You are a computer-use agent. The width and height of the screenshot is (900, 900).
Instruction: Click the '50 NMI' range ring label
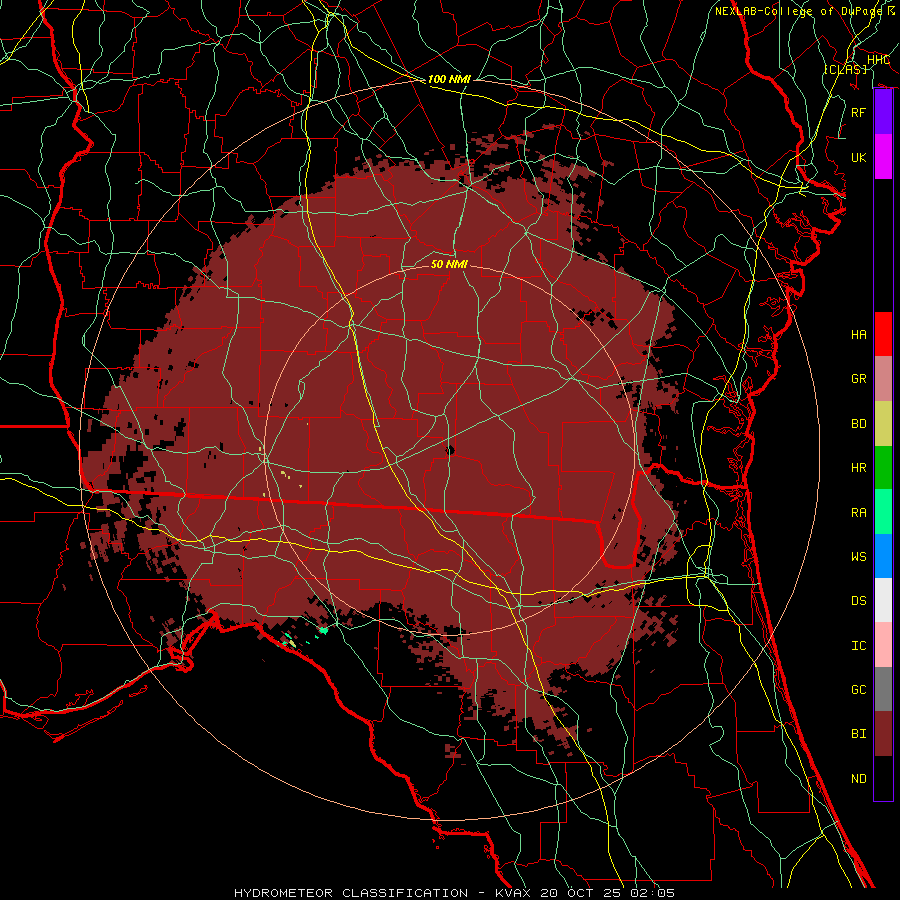[449, 264]
